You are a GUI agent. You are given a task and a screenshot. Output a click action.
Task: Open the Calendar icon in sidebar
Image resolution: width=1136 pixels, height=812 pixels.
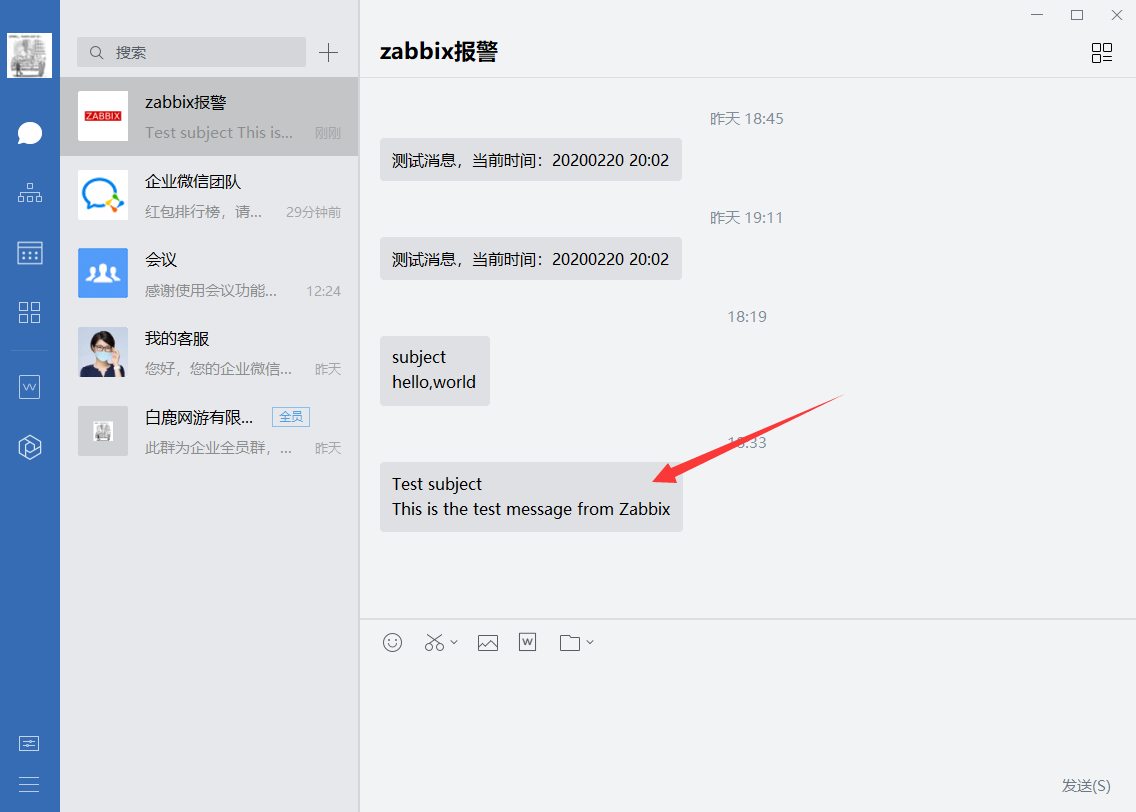[x=30, y=253]
